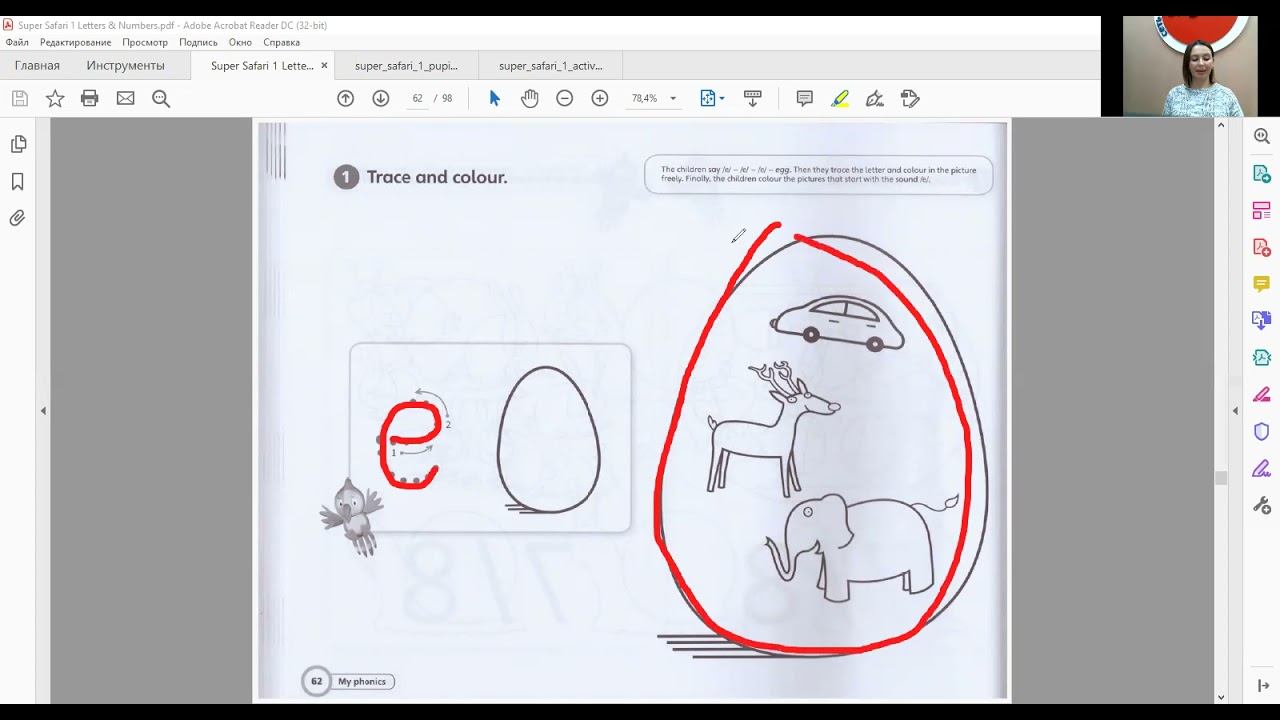Open zoom percentage dropdown
Viewport: 1280px width, 720px height.
coord(673,98)
